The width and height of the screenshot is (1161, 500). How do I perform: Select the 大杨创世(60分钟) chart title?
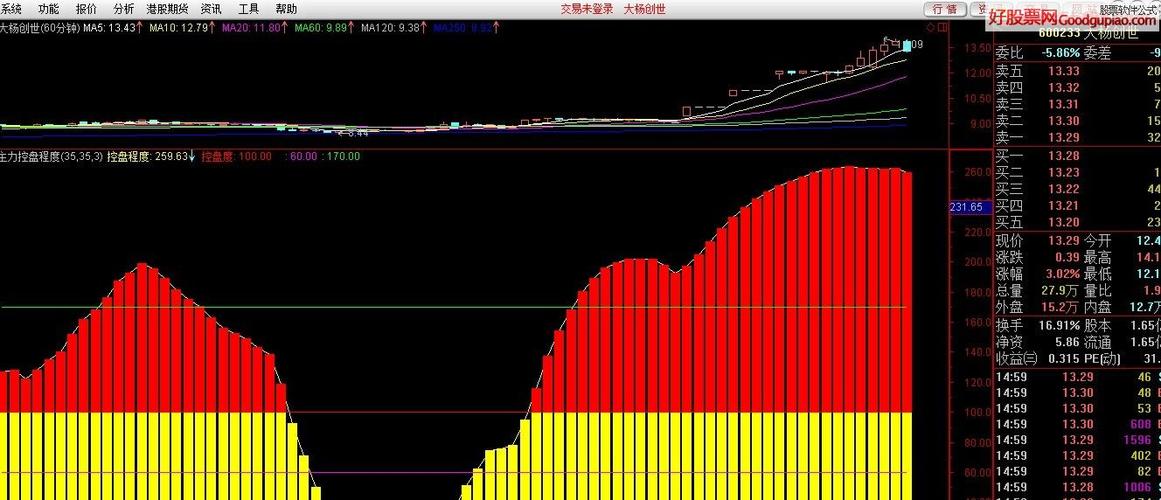[x=40, y=27]
